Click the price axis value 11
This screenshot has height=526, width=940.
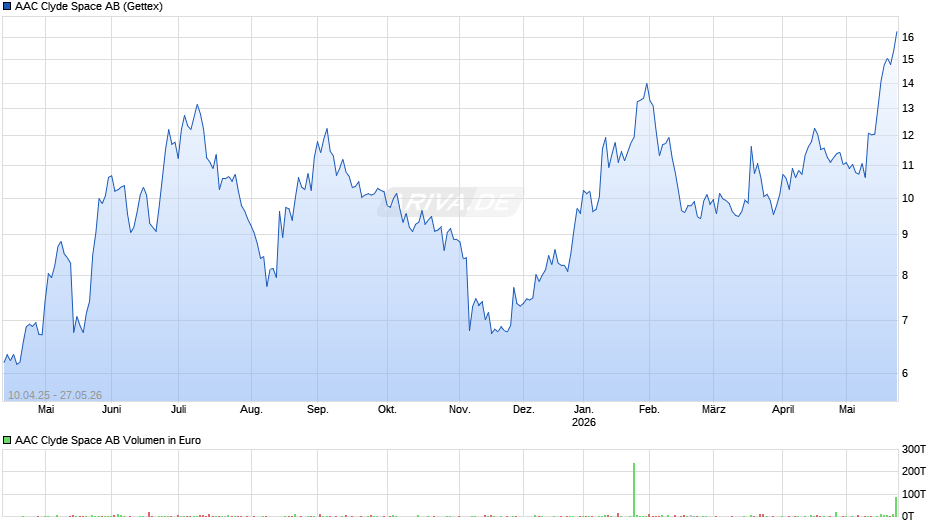coord(908,166)
